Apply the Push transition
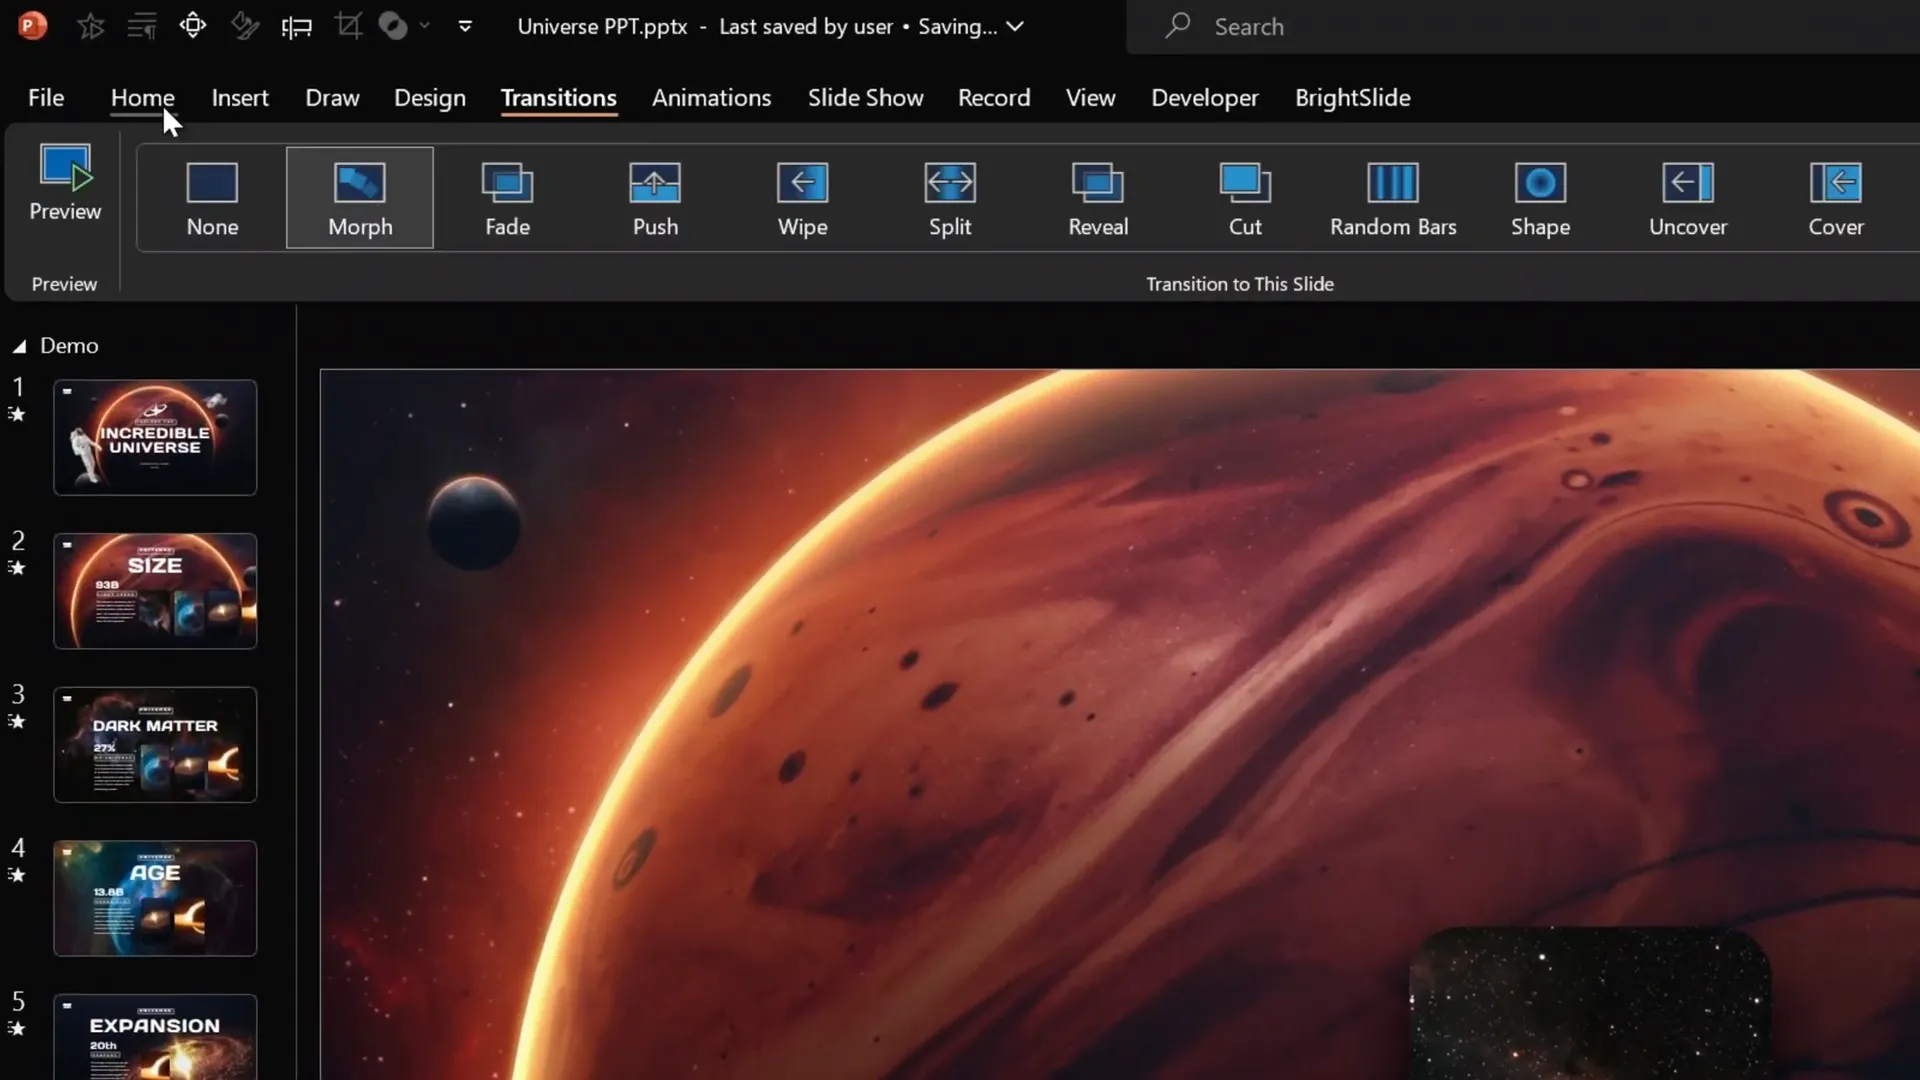This screenshot has height=1080, width=1920. (x=655, y=198)
